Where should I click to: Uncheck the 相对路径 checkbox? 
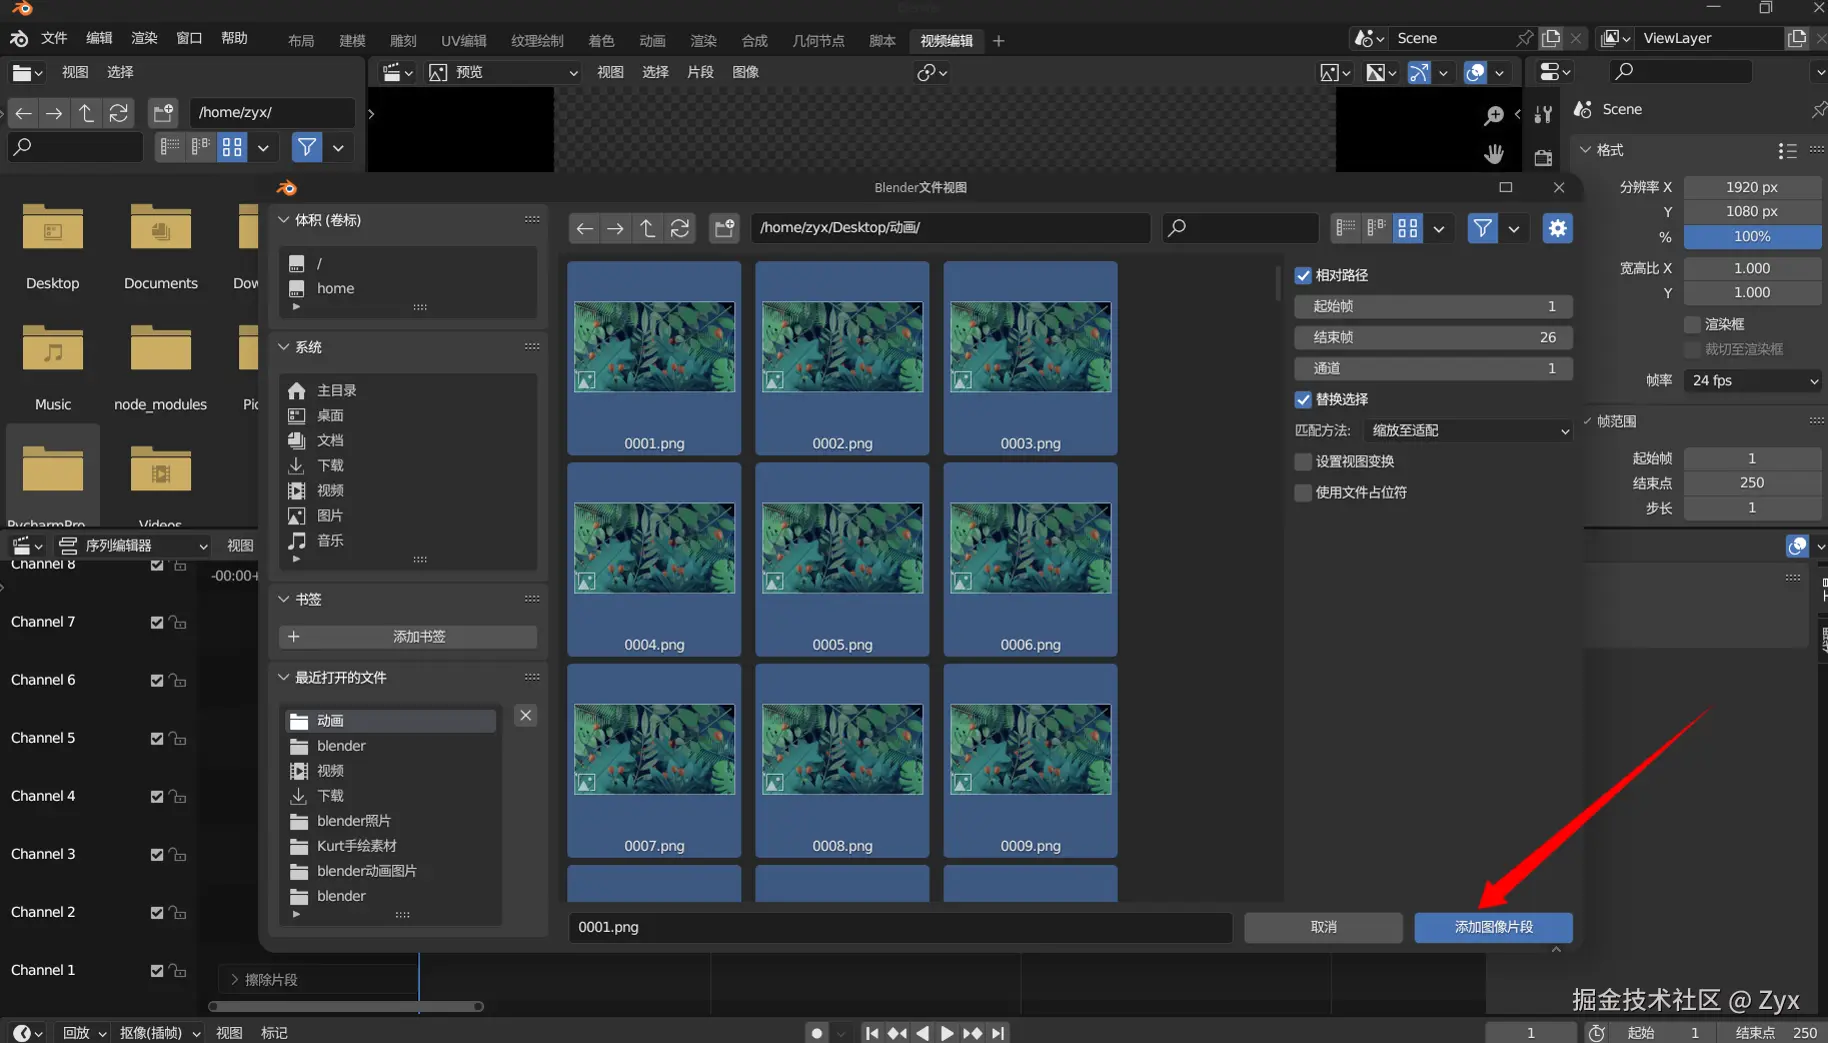coord(1303,275)
